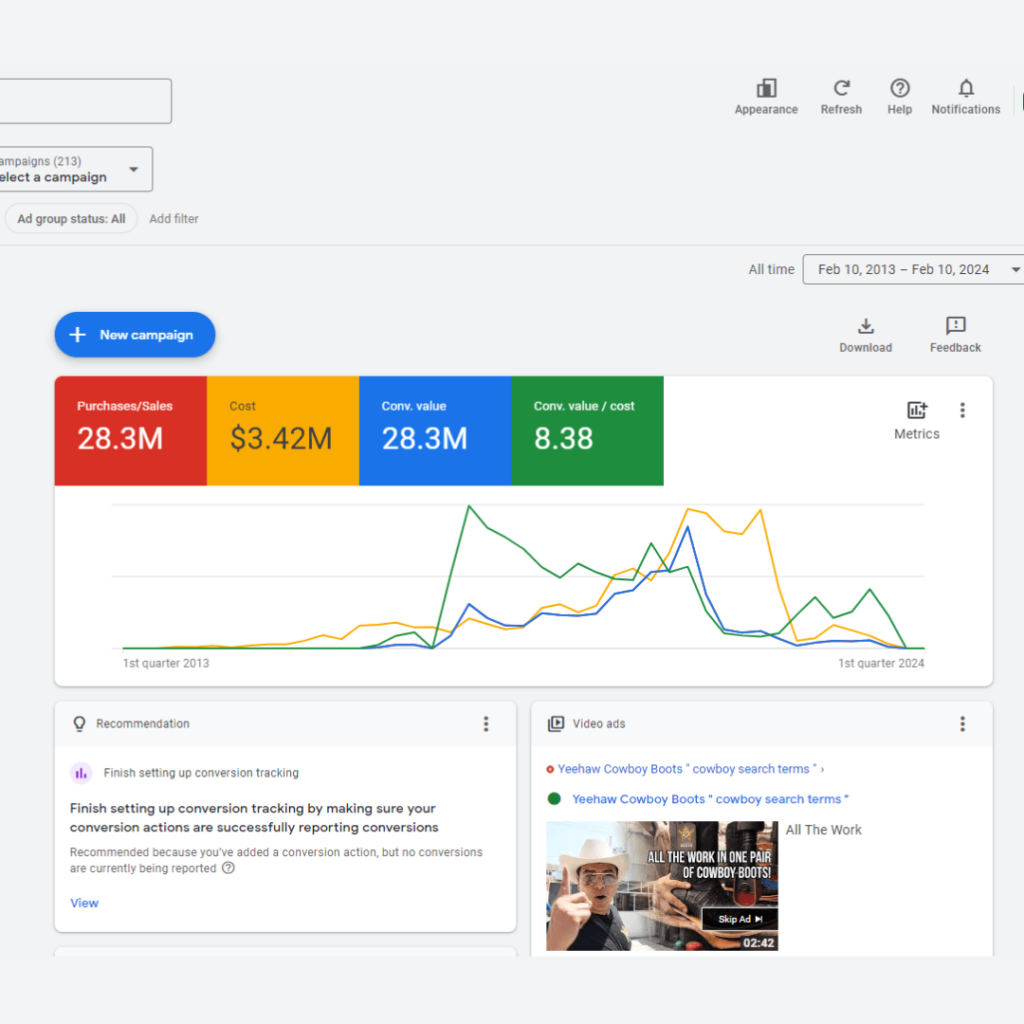Click the View recommendation link
Screen dimensions: 1024x1024
[84, 903]
